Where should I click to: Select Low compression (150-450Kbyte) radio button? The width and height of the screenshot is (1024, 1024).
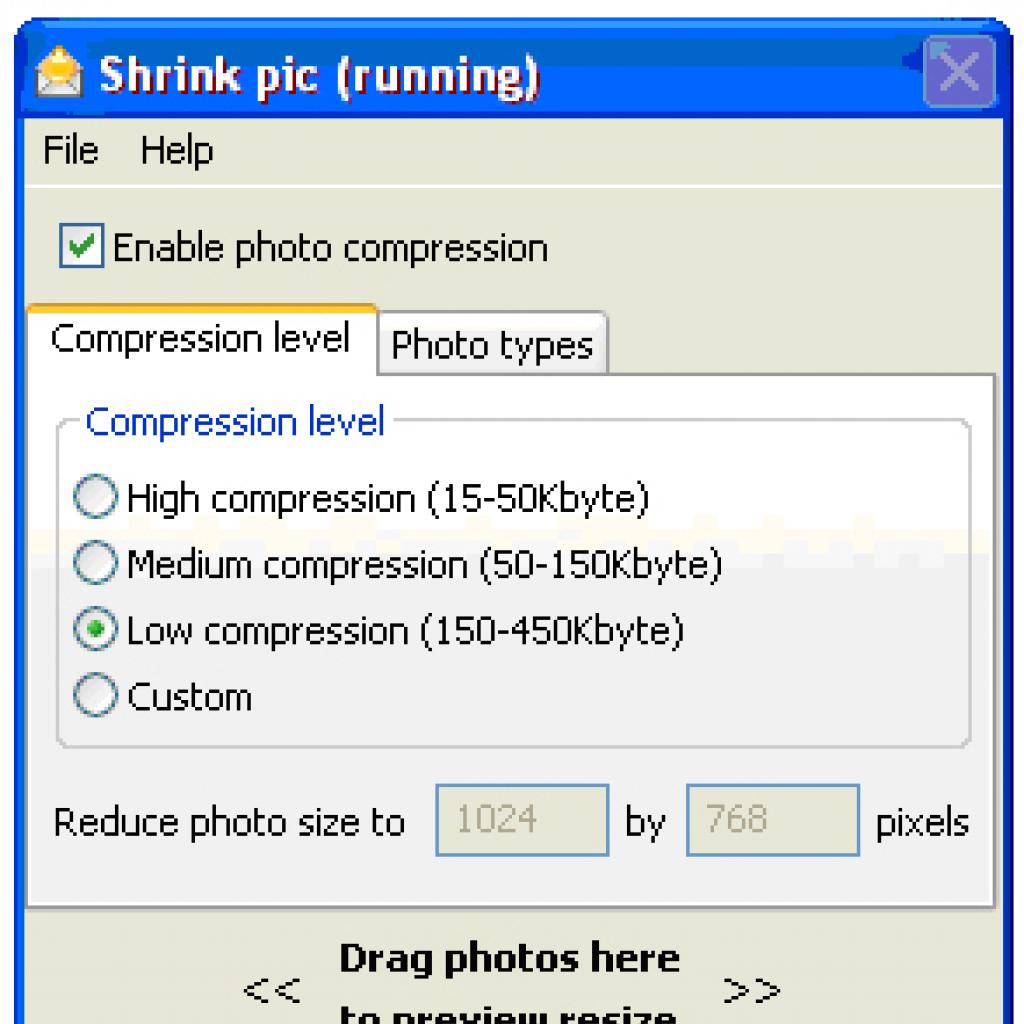[95, 629]
